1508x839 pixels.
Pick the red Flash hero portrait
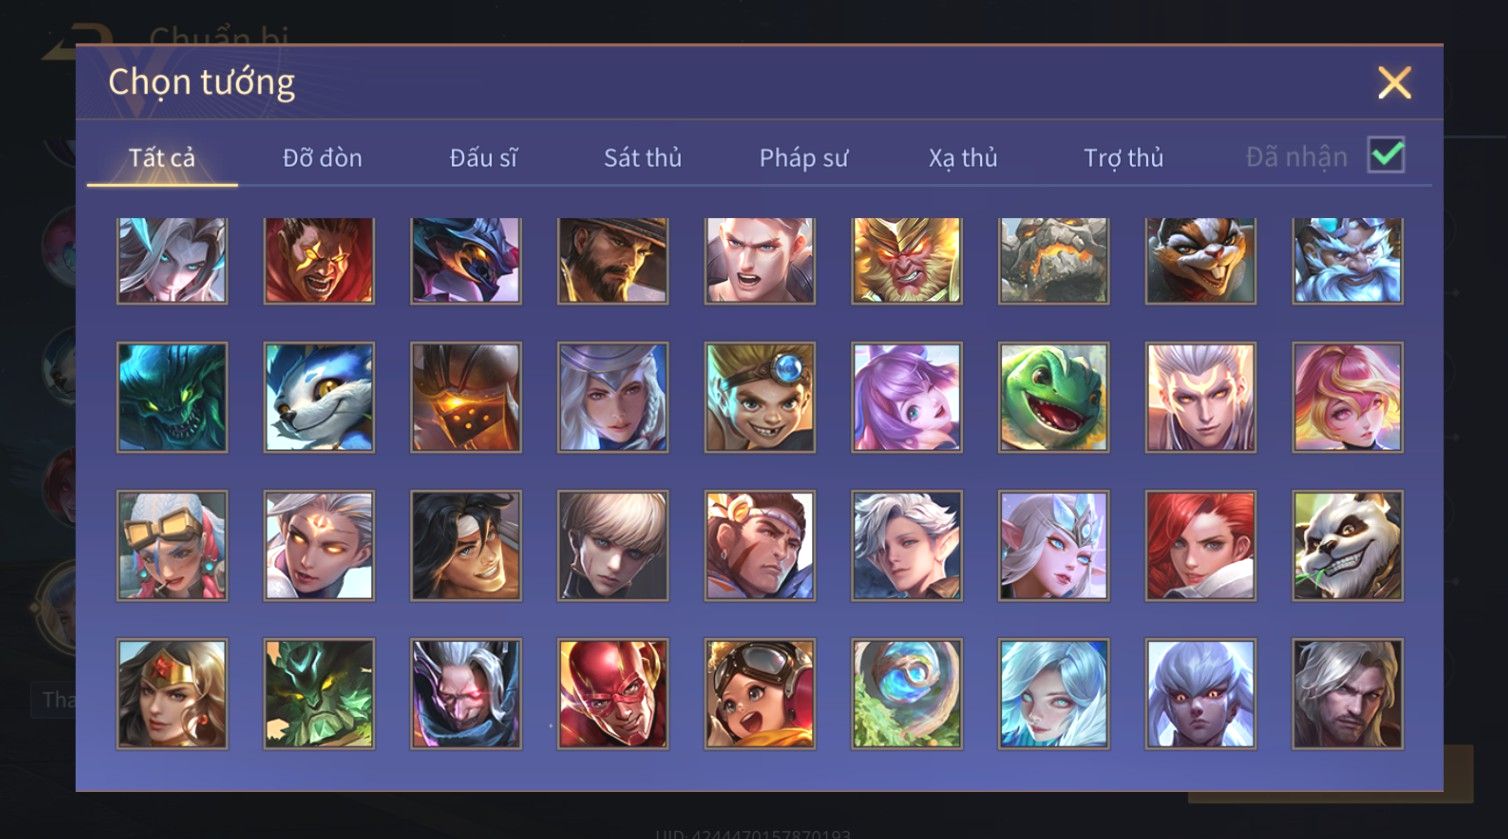(x=613, y=694)
